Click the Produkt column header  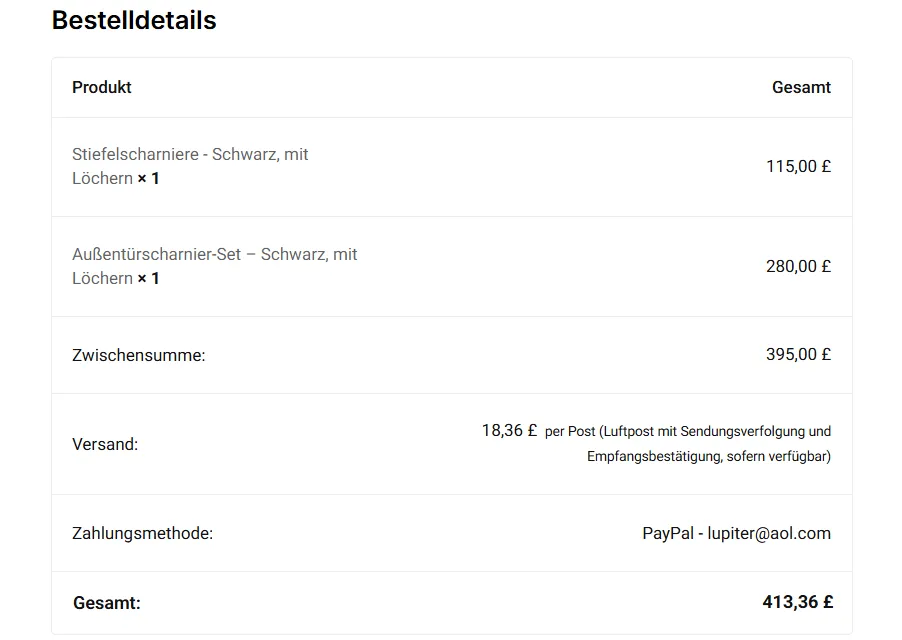(102, 87)
